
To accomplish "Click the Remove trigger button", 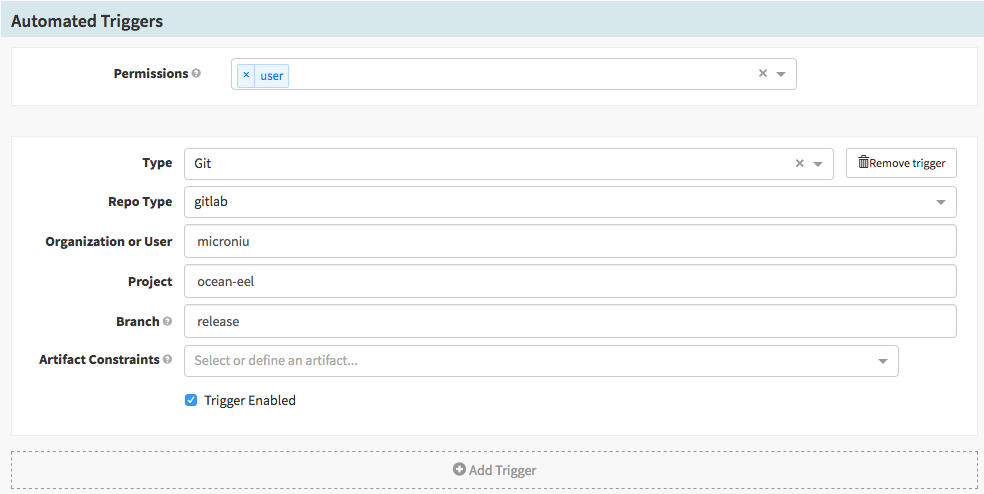I will 901,163.
